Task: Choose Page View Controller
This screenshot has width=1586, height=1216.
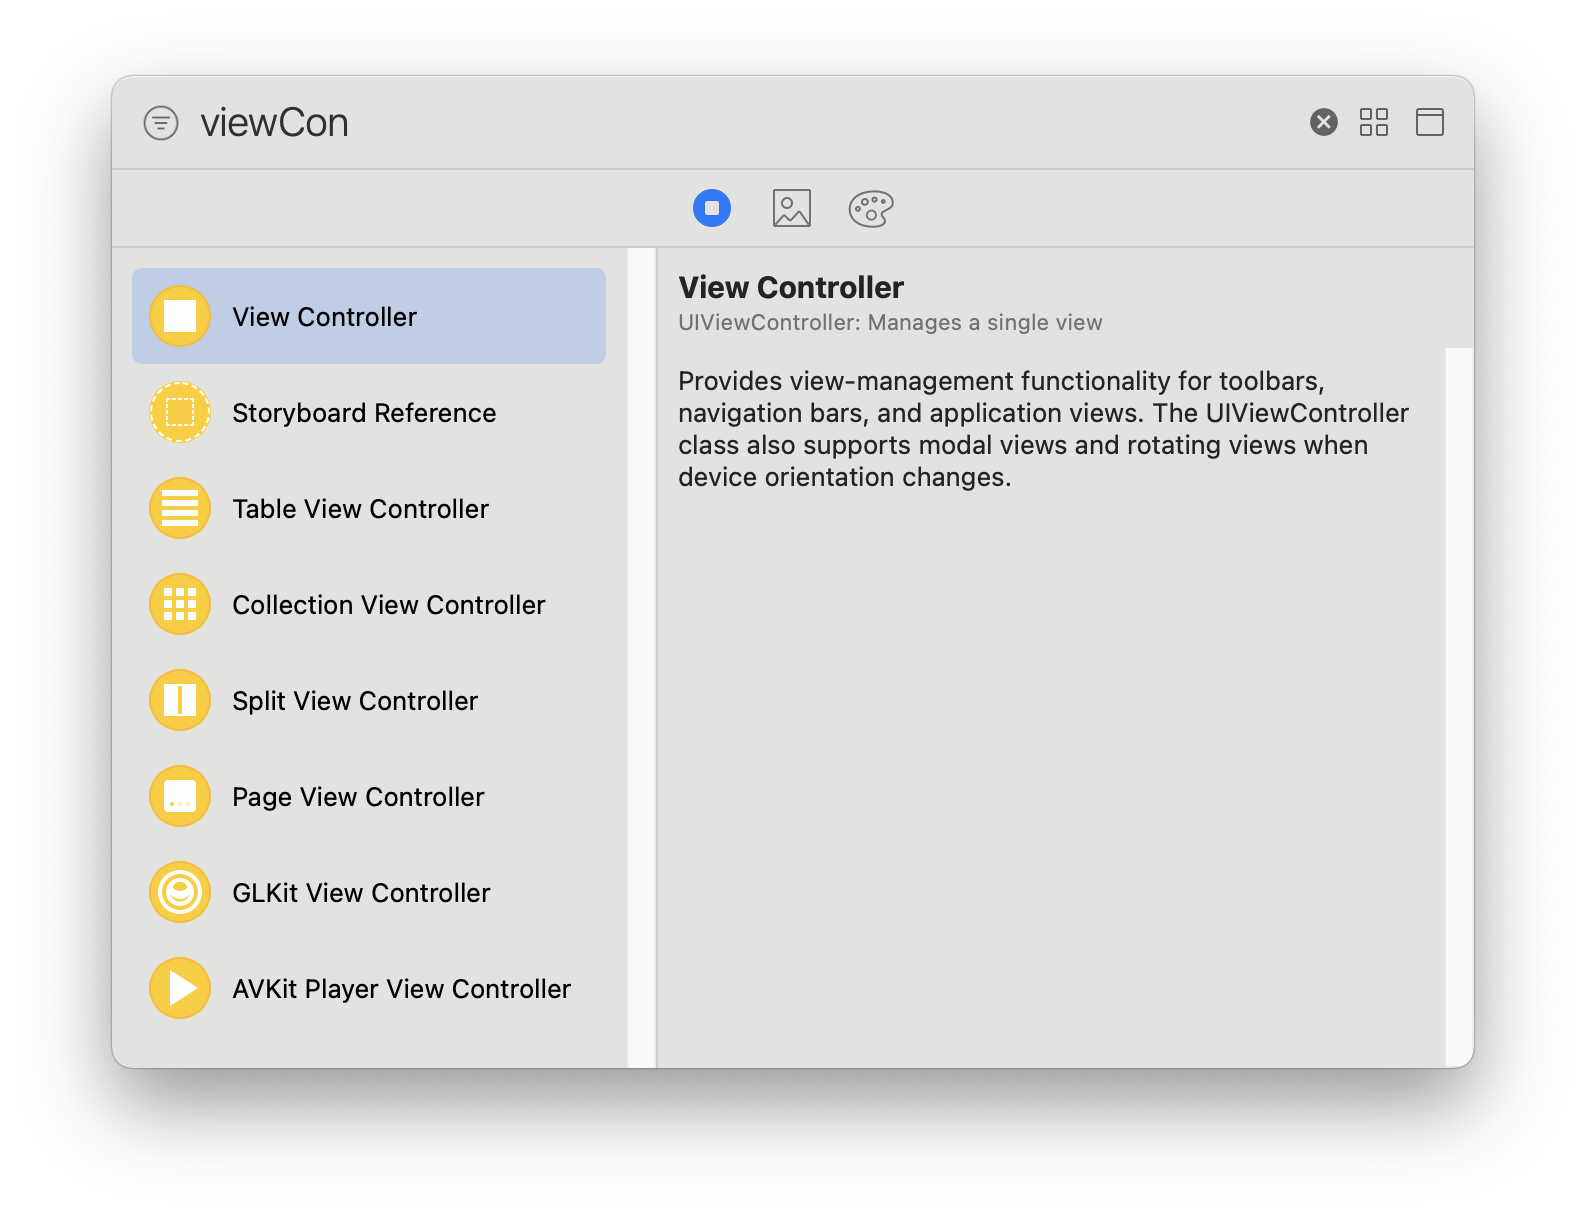Action: click(x=369, y=796)
